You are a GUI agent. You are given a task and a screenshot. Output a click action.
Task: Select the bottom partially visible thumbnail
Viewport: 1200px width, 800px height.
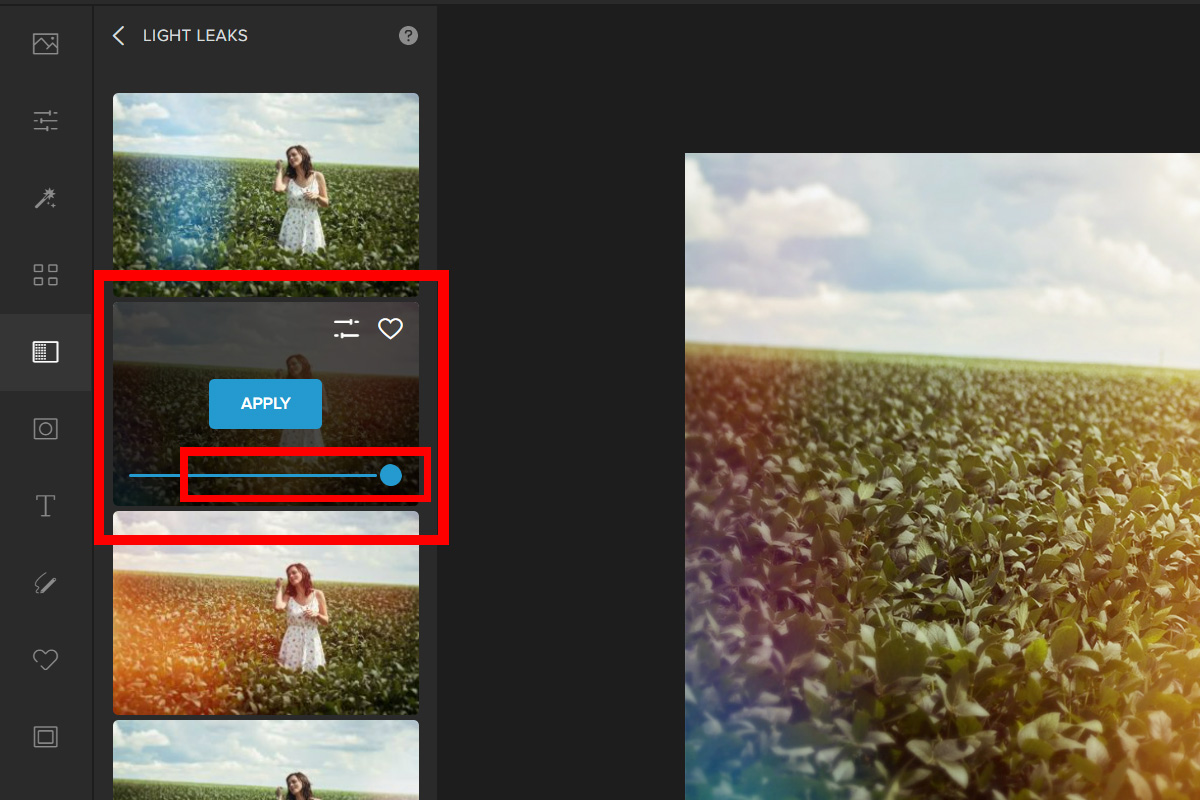pyautogui.click(x=266, y=760)
